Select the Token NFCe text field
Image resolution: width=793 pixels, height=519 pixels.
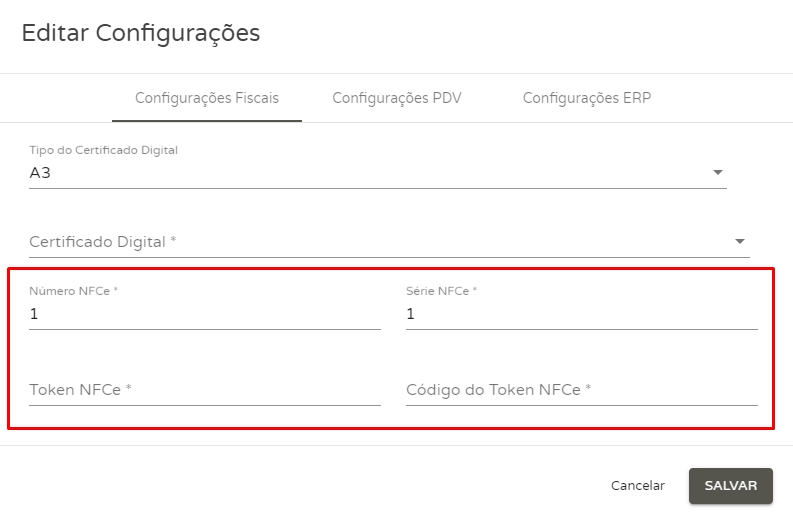205,389
